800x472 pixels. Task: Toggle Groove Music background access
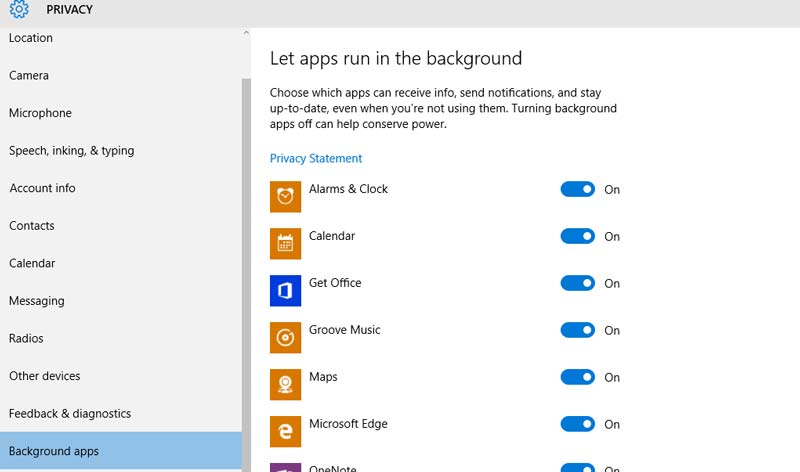pyautogui.click(x=578, y=330)
